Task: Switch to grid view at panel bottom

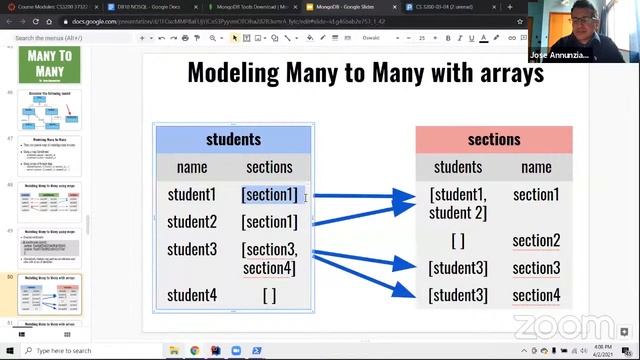Action: tap(67, 335)
